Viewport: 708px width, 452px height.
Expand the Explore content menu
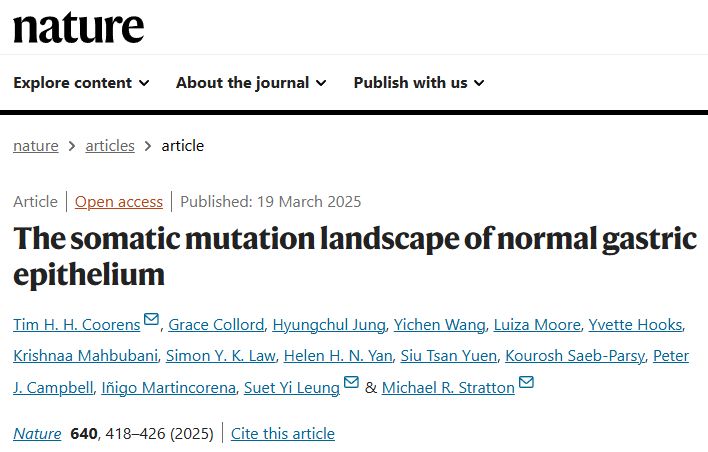(81, 83)
